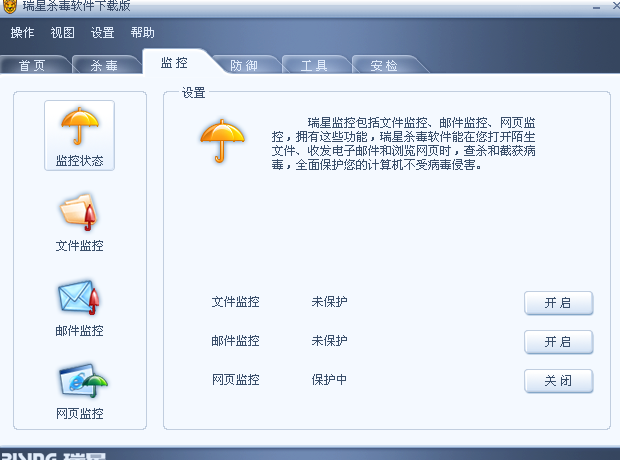Image resolution: width=620 pixels, height=460 pixels.
Task: Open the 设置 menu
Action: point(102,32)
